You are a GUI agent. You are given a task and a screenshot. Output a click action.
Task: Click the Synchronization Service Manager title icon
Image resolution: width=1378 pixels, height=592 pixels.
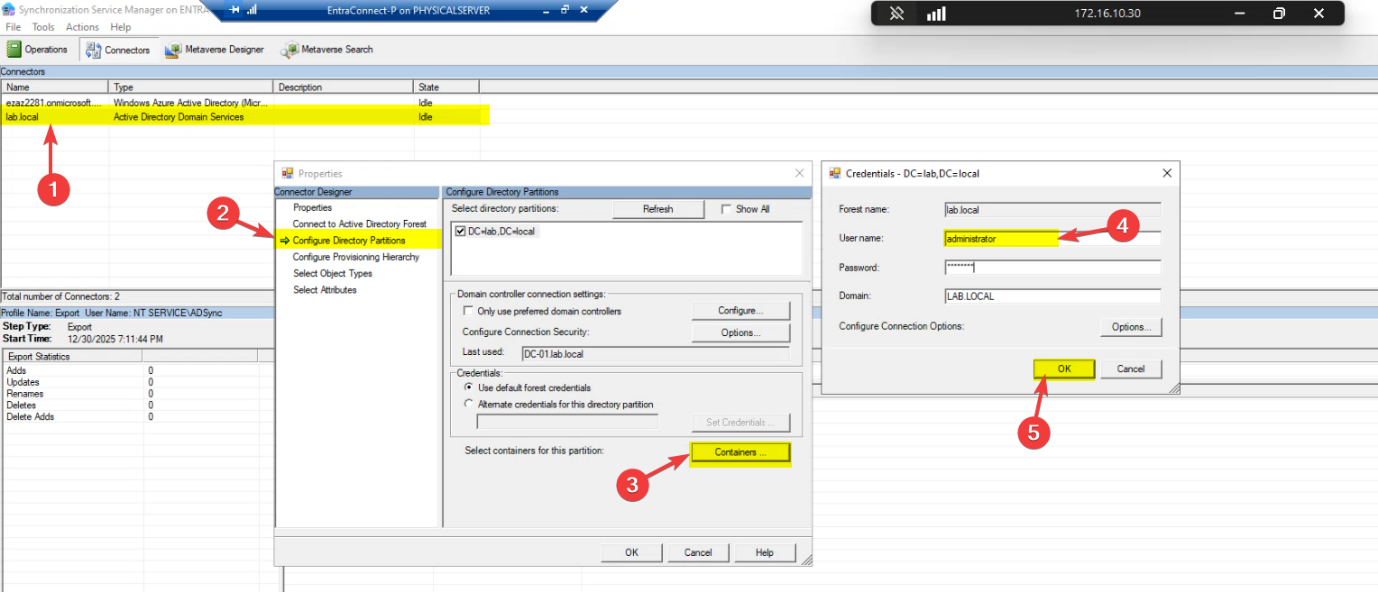pos(9,9)
